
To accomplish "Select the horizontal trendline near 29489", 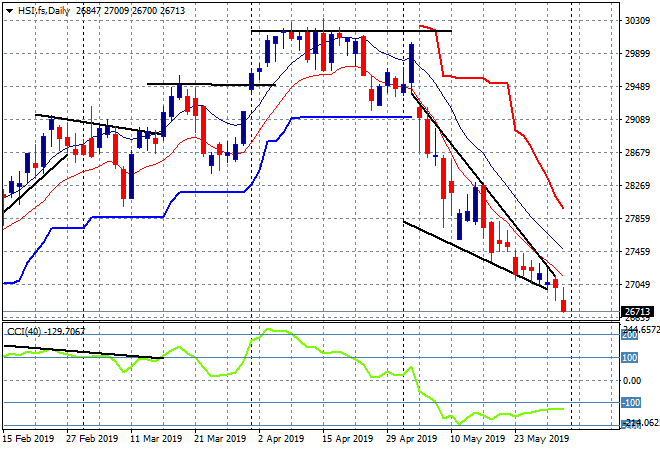I will pos(211,85).
